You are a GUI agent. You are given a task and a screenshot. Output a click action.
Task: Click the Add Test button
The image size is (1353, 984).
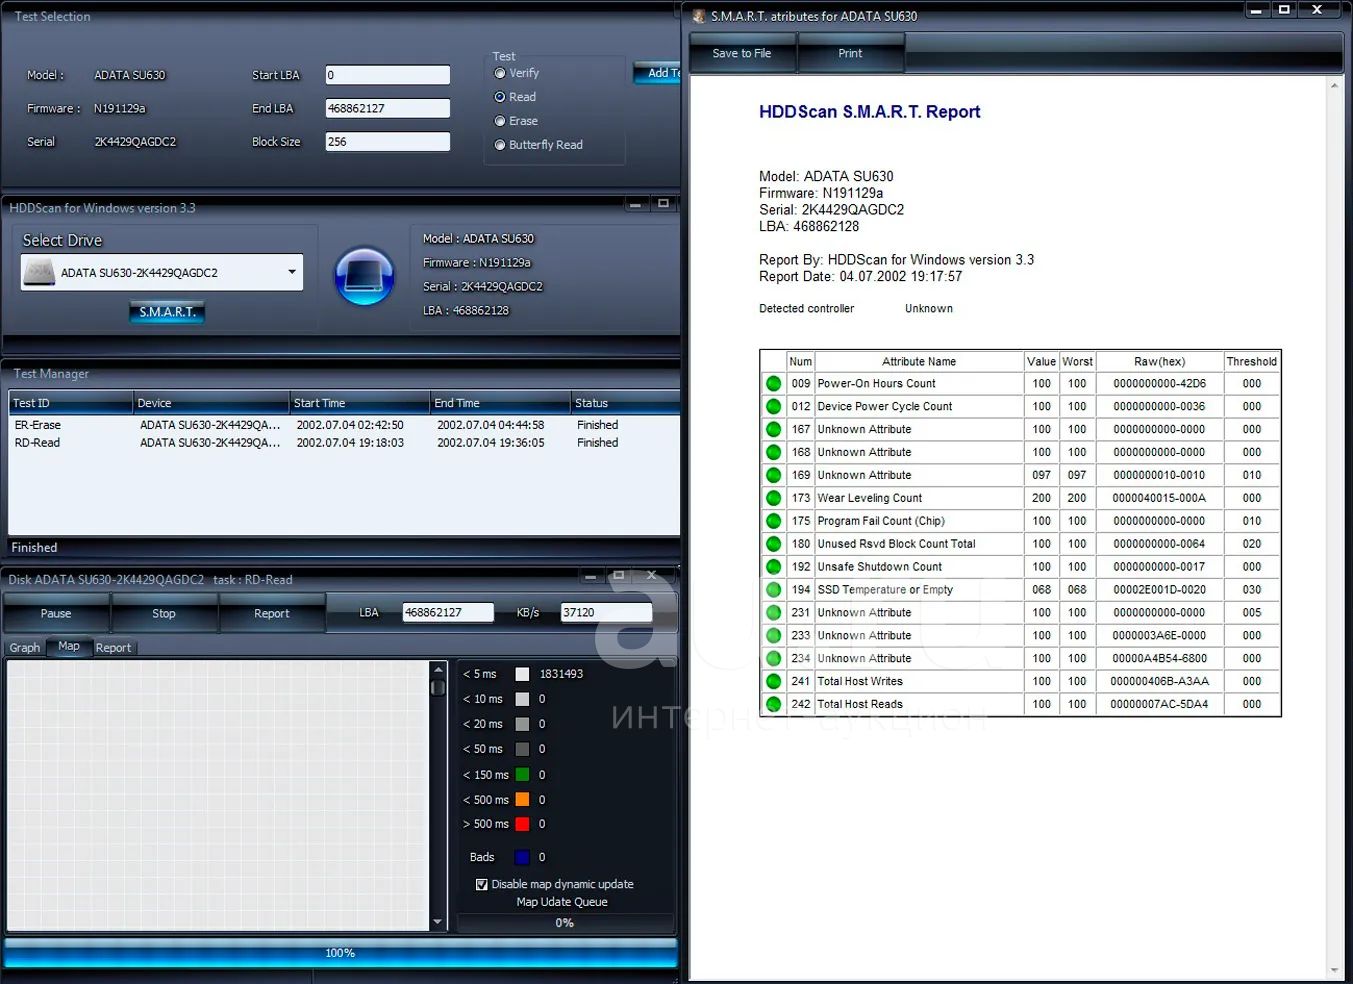[658, 72]
